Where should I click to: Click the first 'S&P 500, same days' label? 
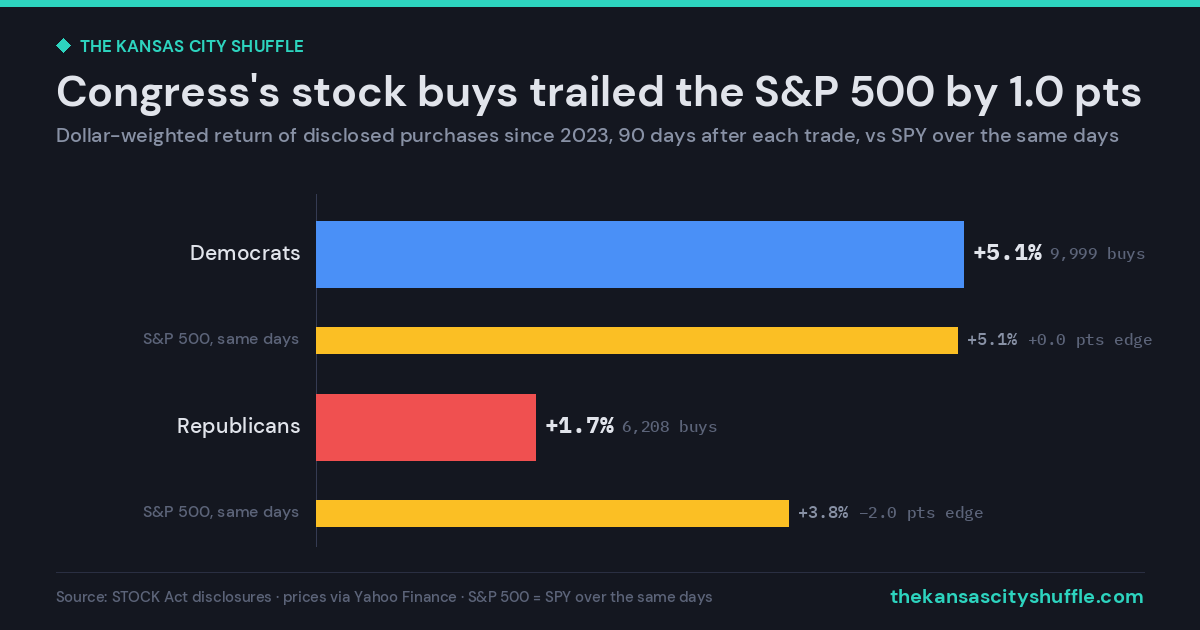coord(221,339)
